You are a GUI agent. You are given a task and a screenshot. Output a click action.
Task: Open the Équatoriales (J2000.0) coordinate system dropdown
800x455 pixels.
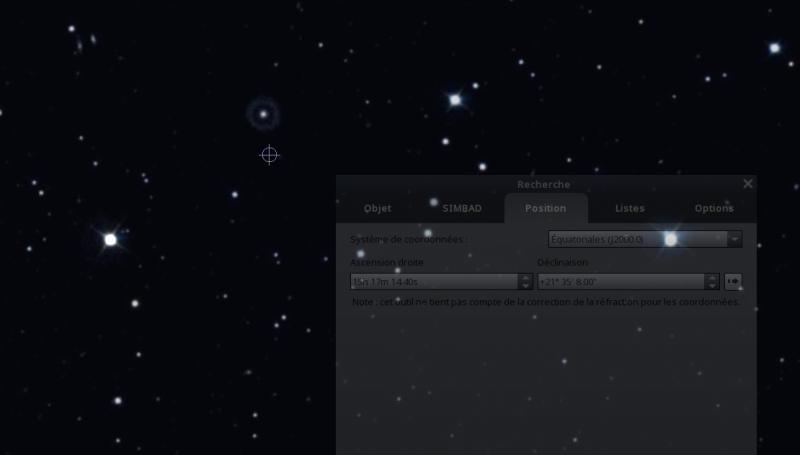click(x=645, y=239)
